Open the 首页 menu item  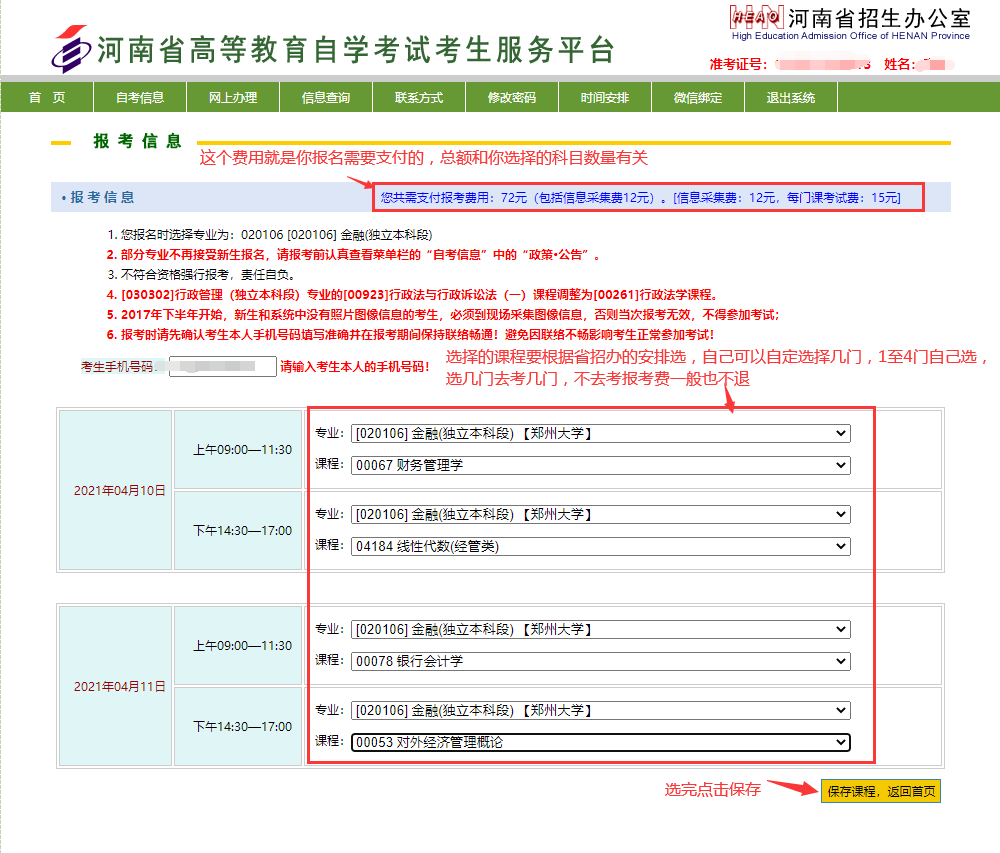47,97
